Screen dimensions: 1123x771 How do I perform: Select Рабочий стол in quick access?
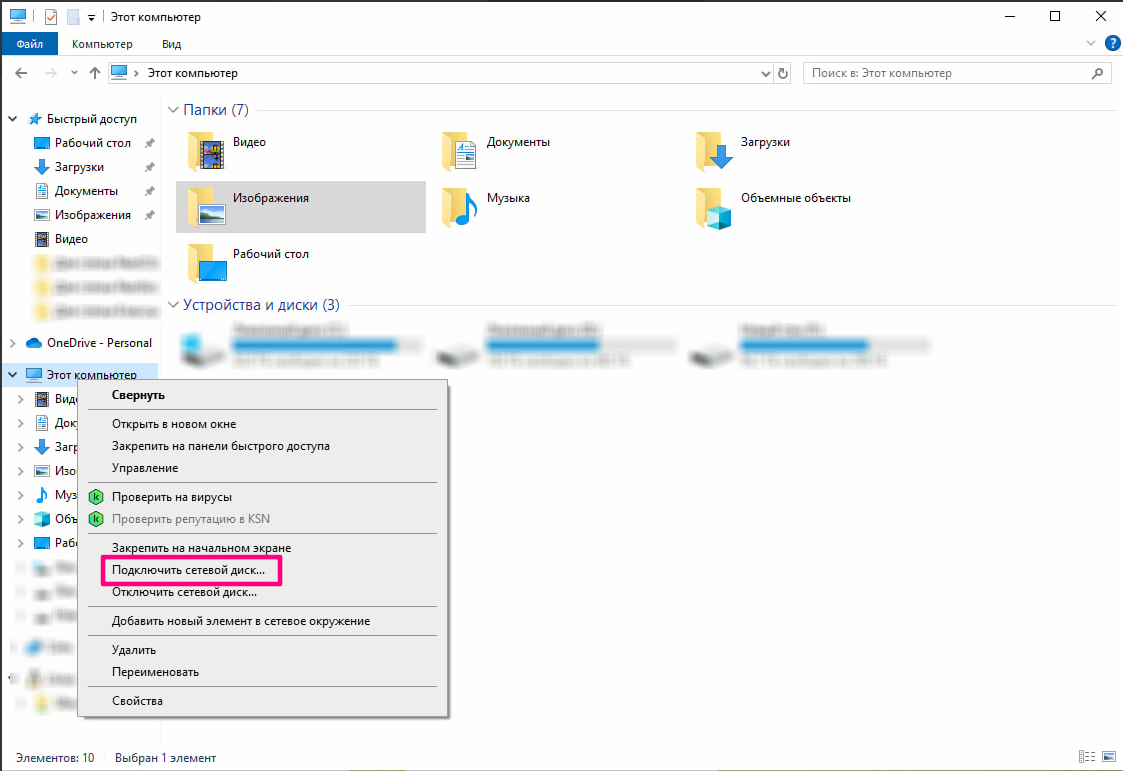tap(92, 143)
